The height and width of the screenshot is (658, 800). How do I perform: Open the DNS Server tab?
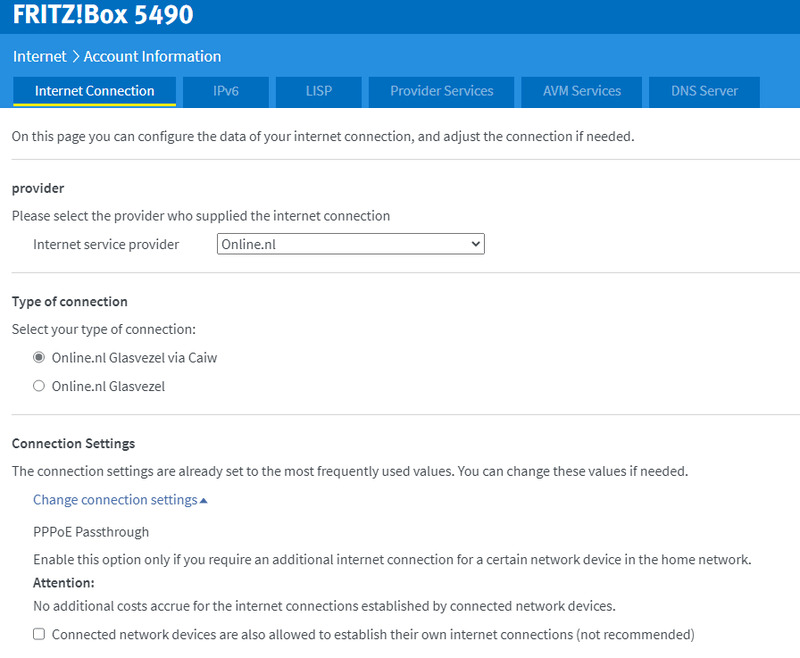704,91
